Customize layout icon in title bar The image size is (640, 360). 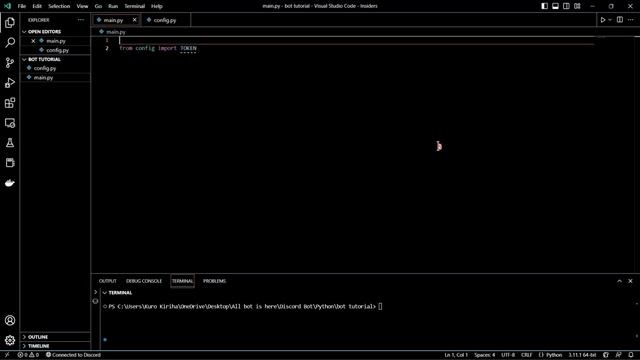[x=577, y=6]
